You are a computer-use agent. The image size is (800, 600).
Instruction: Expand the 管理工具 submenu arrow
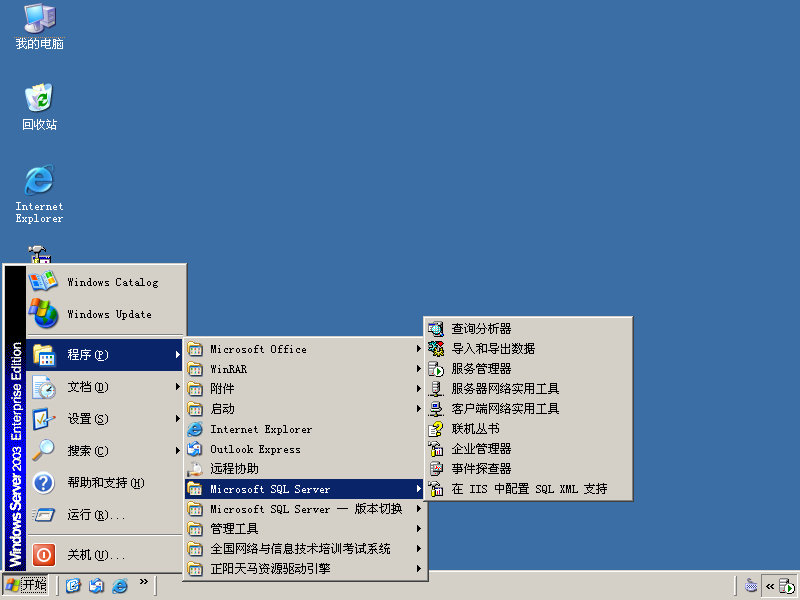point(418,529)
